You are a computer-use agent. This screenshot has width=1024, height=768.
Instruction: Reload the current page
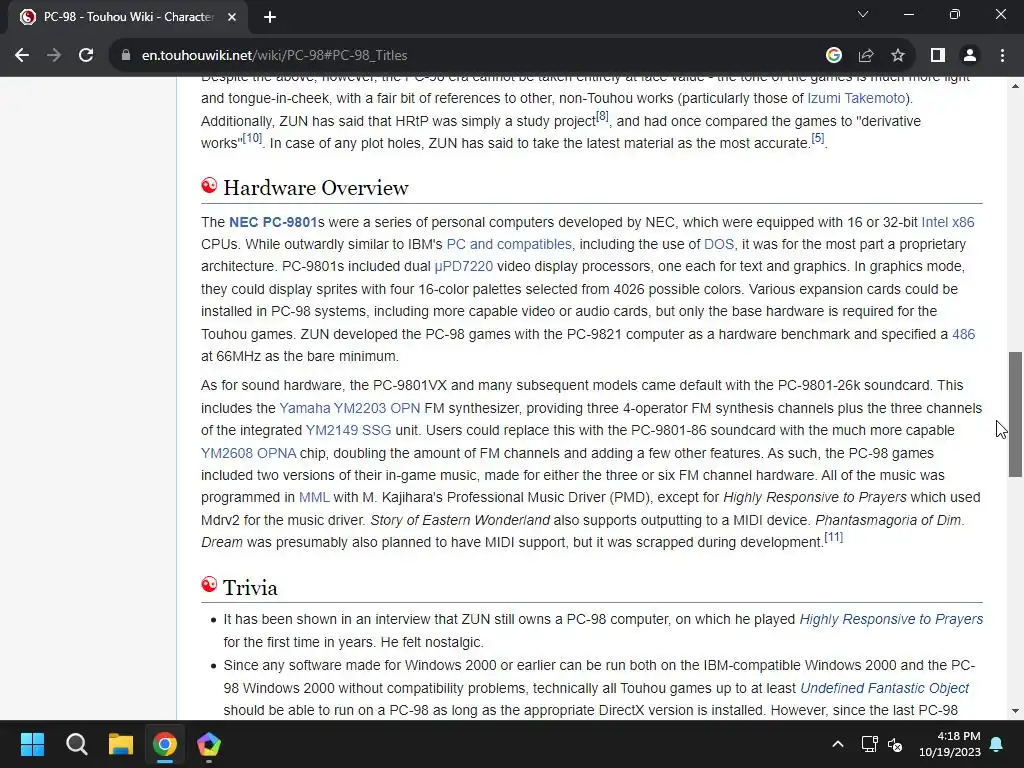86,56
